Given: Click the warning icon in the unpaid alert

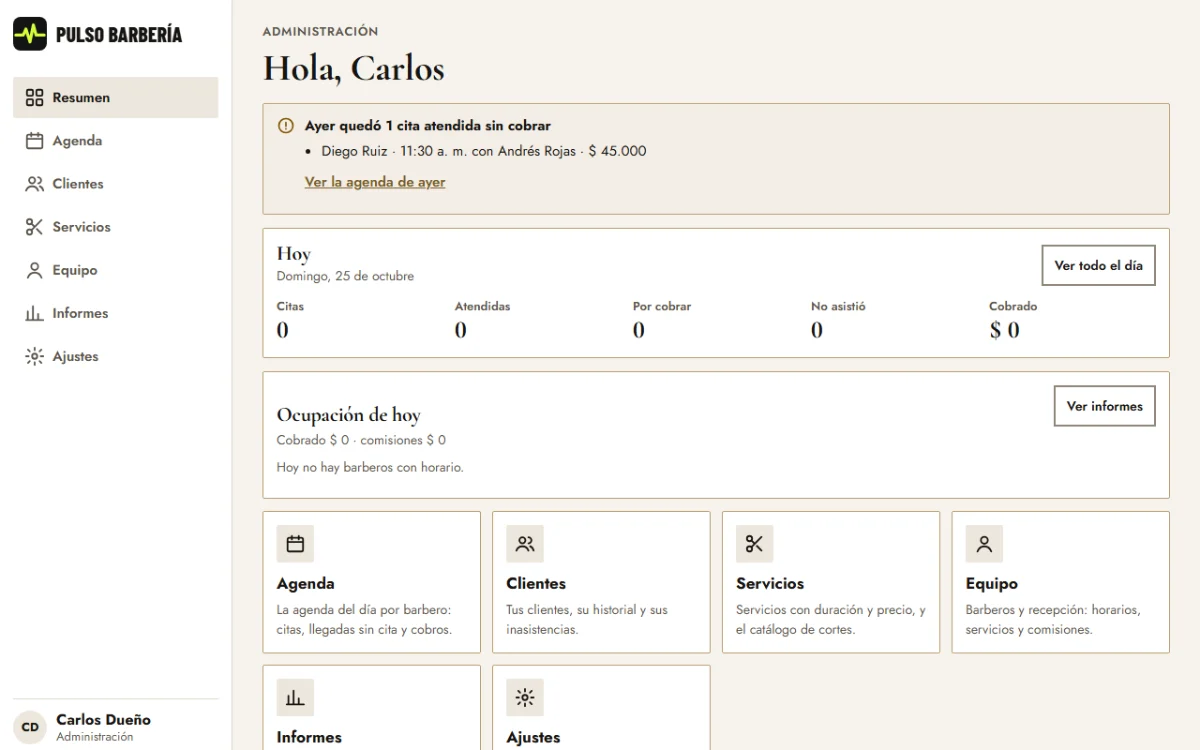Looking at the screenshot, I should (286, 126).
